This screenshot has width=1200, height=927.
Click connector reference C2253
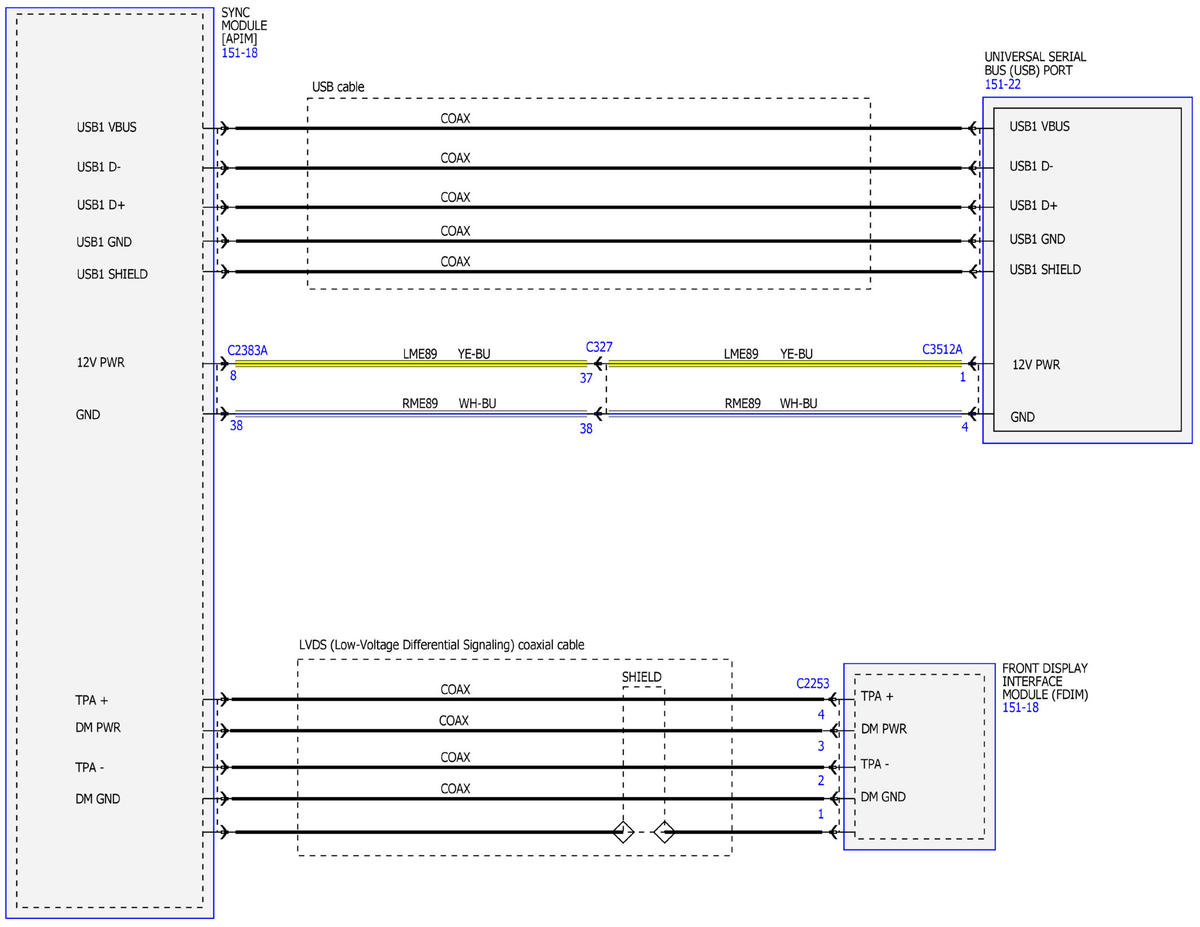click(815, 684)
